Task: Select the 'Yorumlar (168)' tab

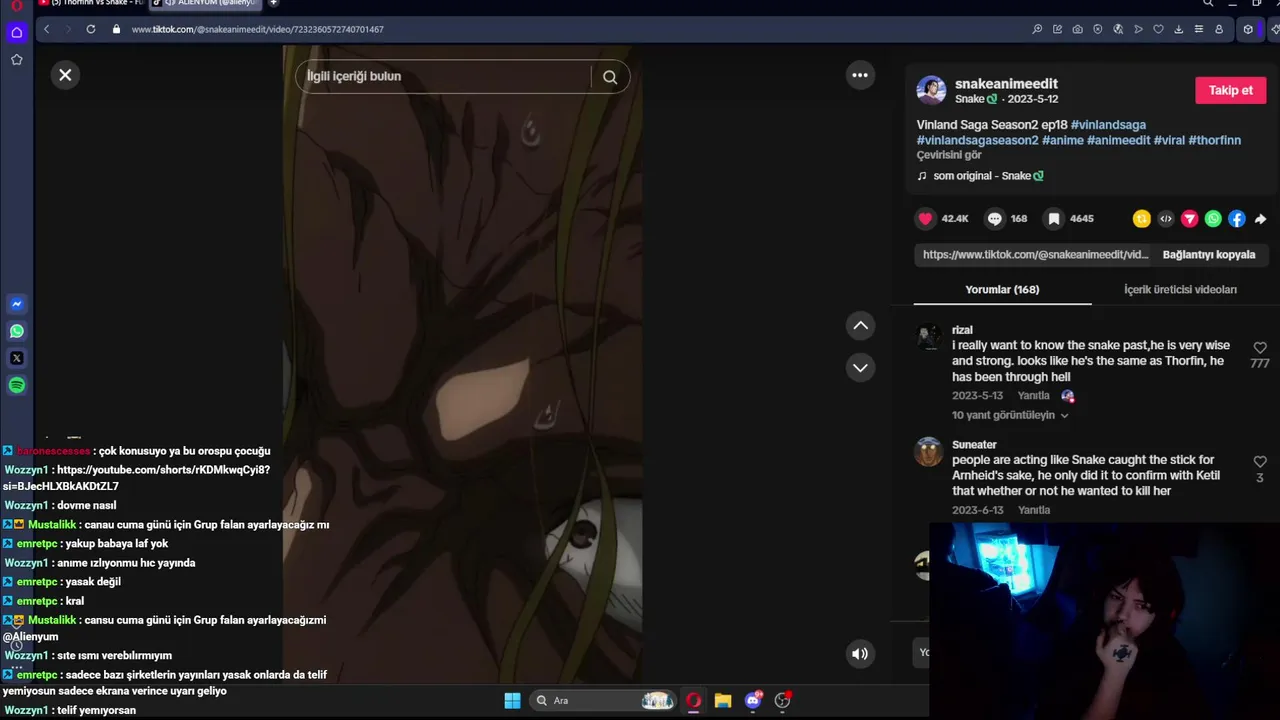Action: [1002, 290]
